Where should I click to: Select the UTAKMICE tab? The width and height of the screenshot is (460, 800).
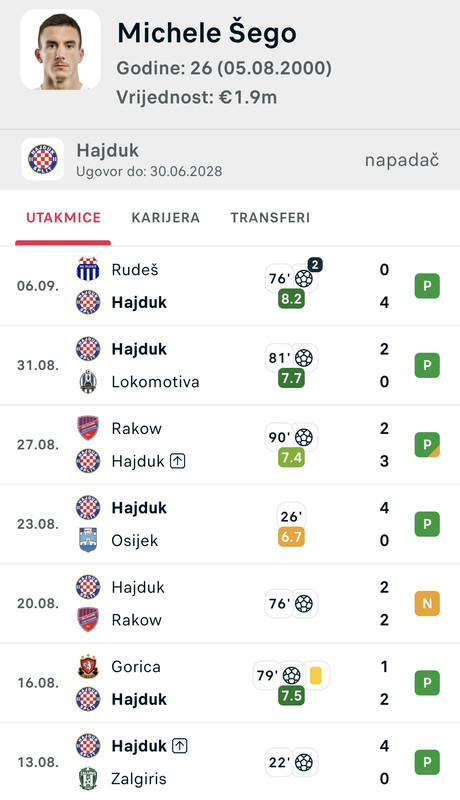click(x=63, y=218)
